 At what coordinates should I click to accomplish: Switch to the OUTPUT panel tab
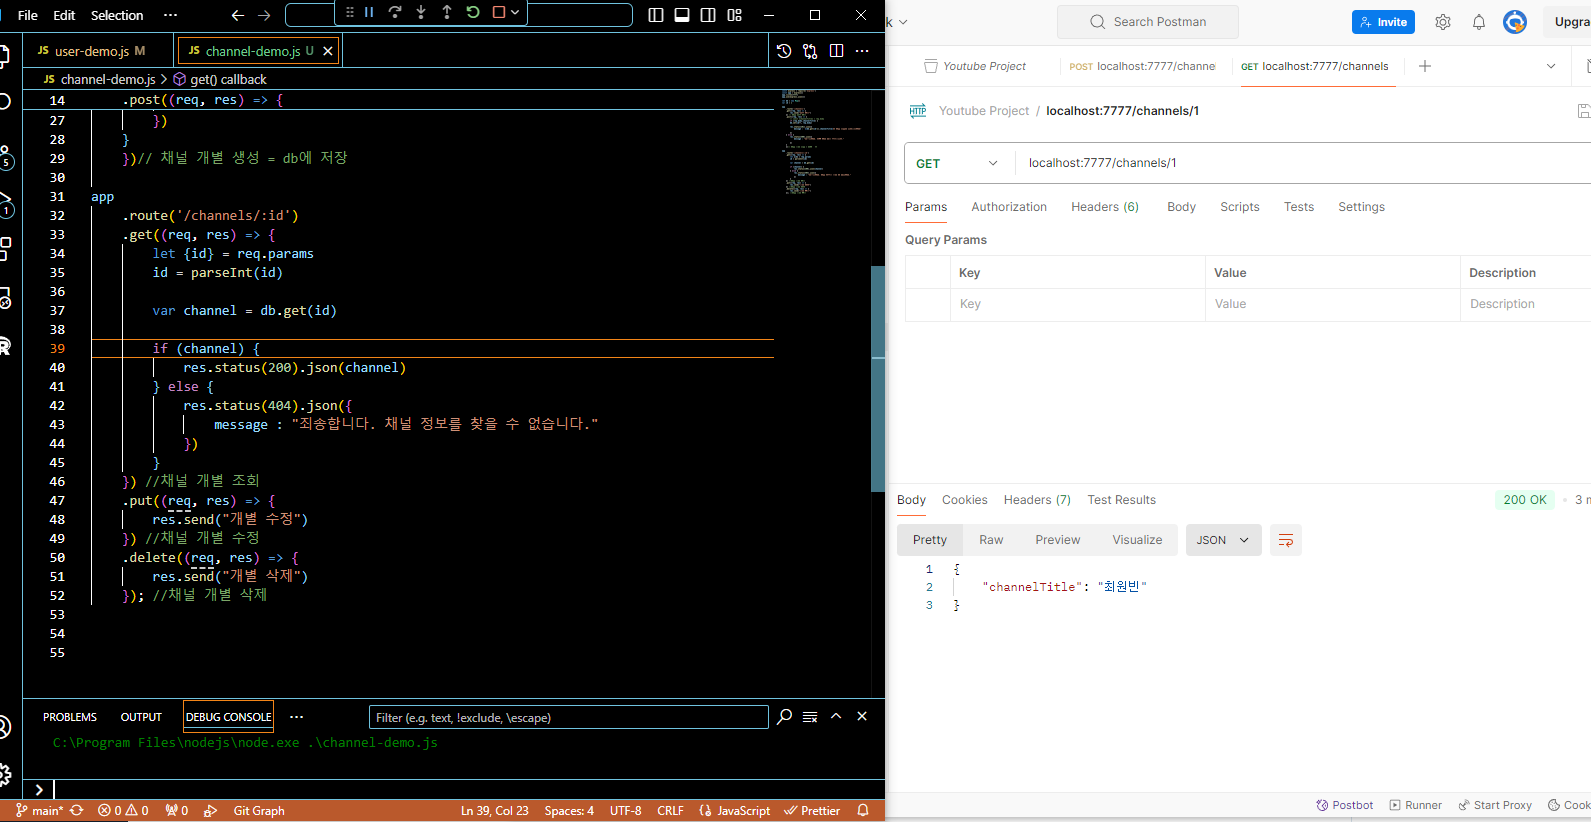coord(141,717)
